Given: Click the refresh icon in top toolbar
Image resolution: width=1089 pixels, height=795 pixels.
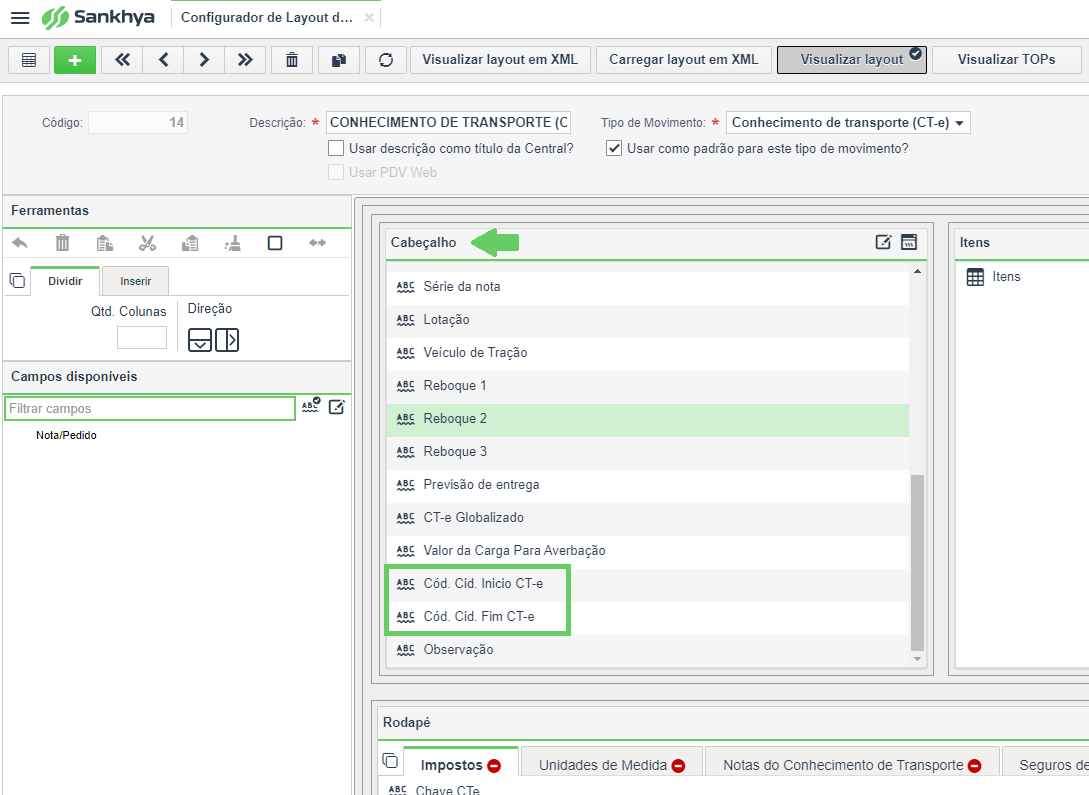Looking at the screenshot, I should tap(385, 60).
